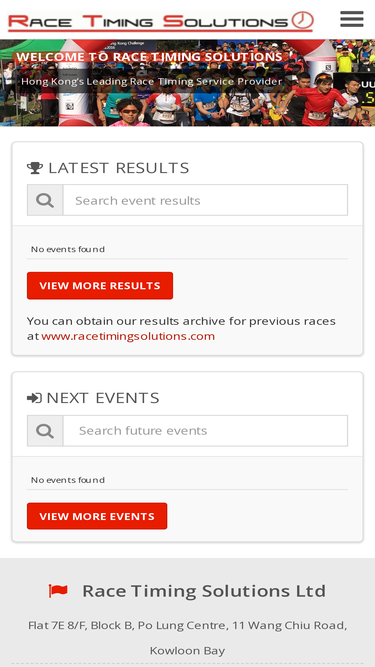Click the No events found row under Latest Results
375x667 pixels.
tap(188, 249)
